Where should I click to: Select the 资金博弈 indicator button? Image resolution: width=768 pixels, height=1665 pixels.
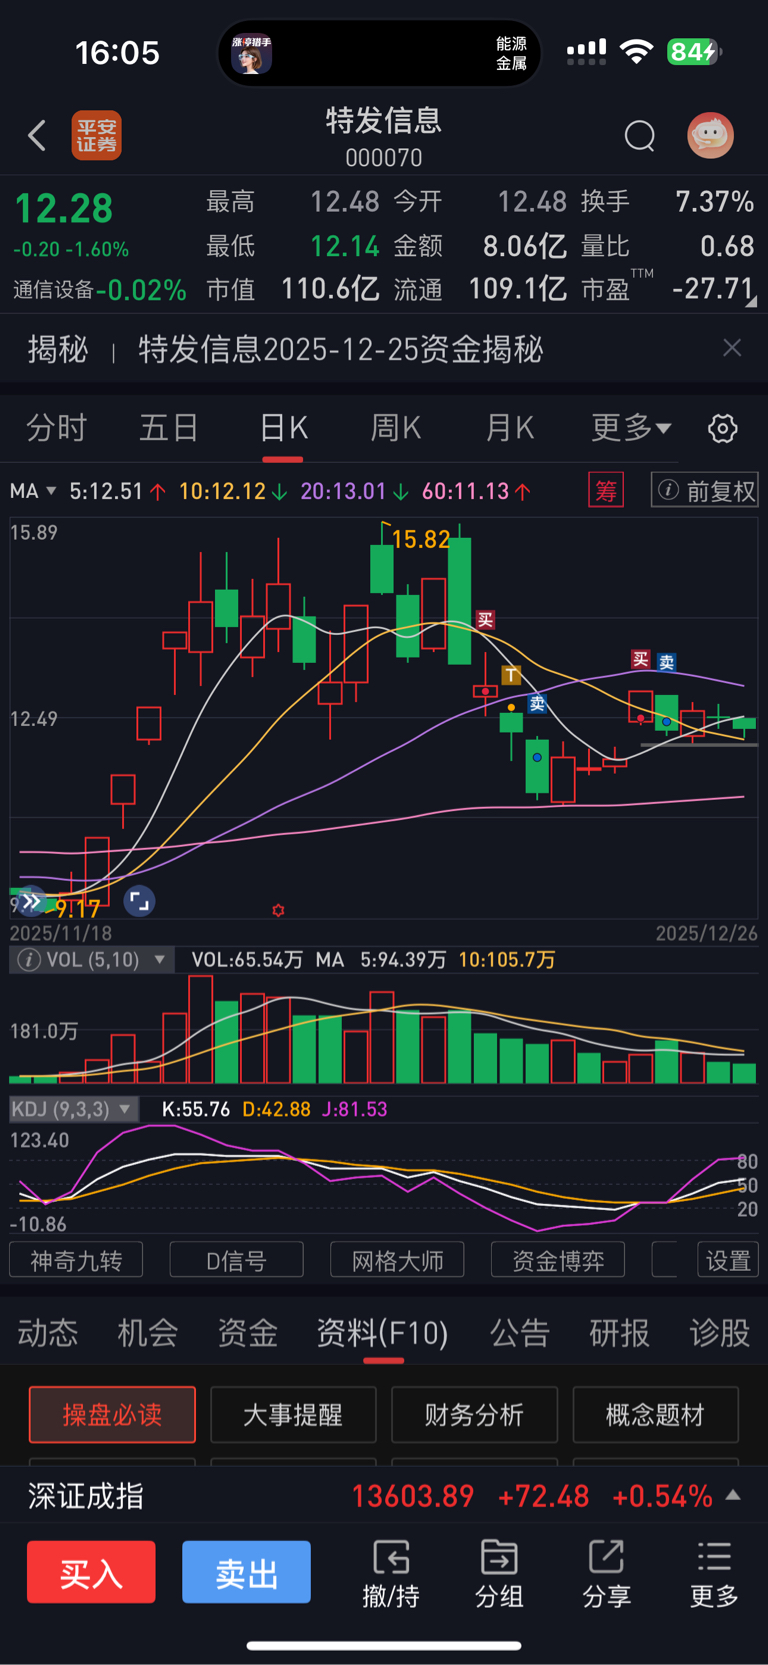pyautogui.click(x=558, y=1260)
